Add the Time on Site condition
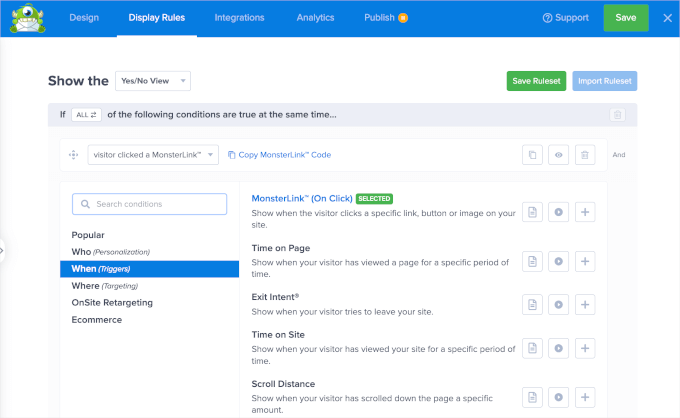This screenshot has width=680, height=418. (585, 348)
